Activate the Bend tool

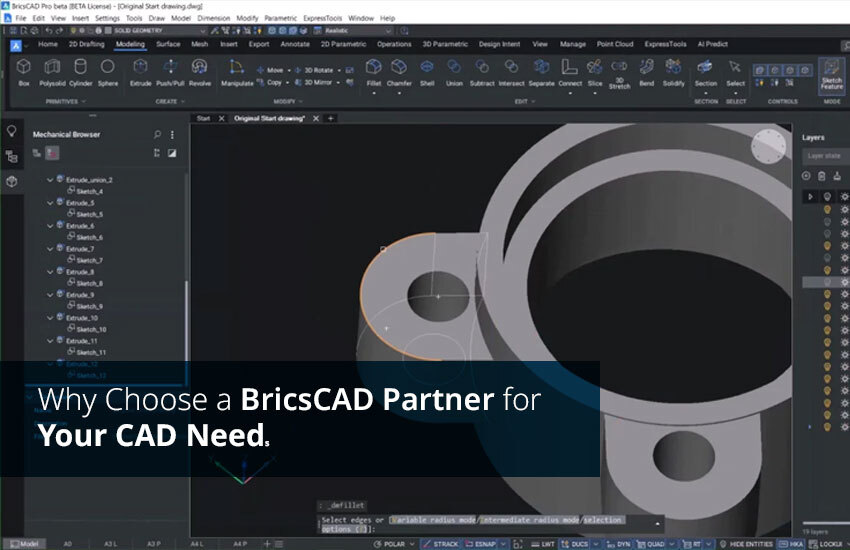646,72
